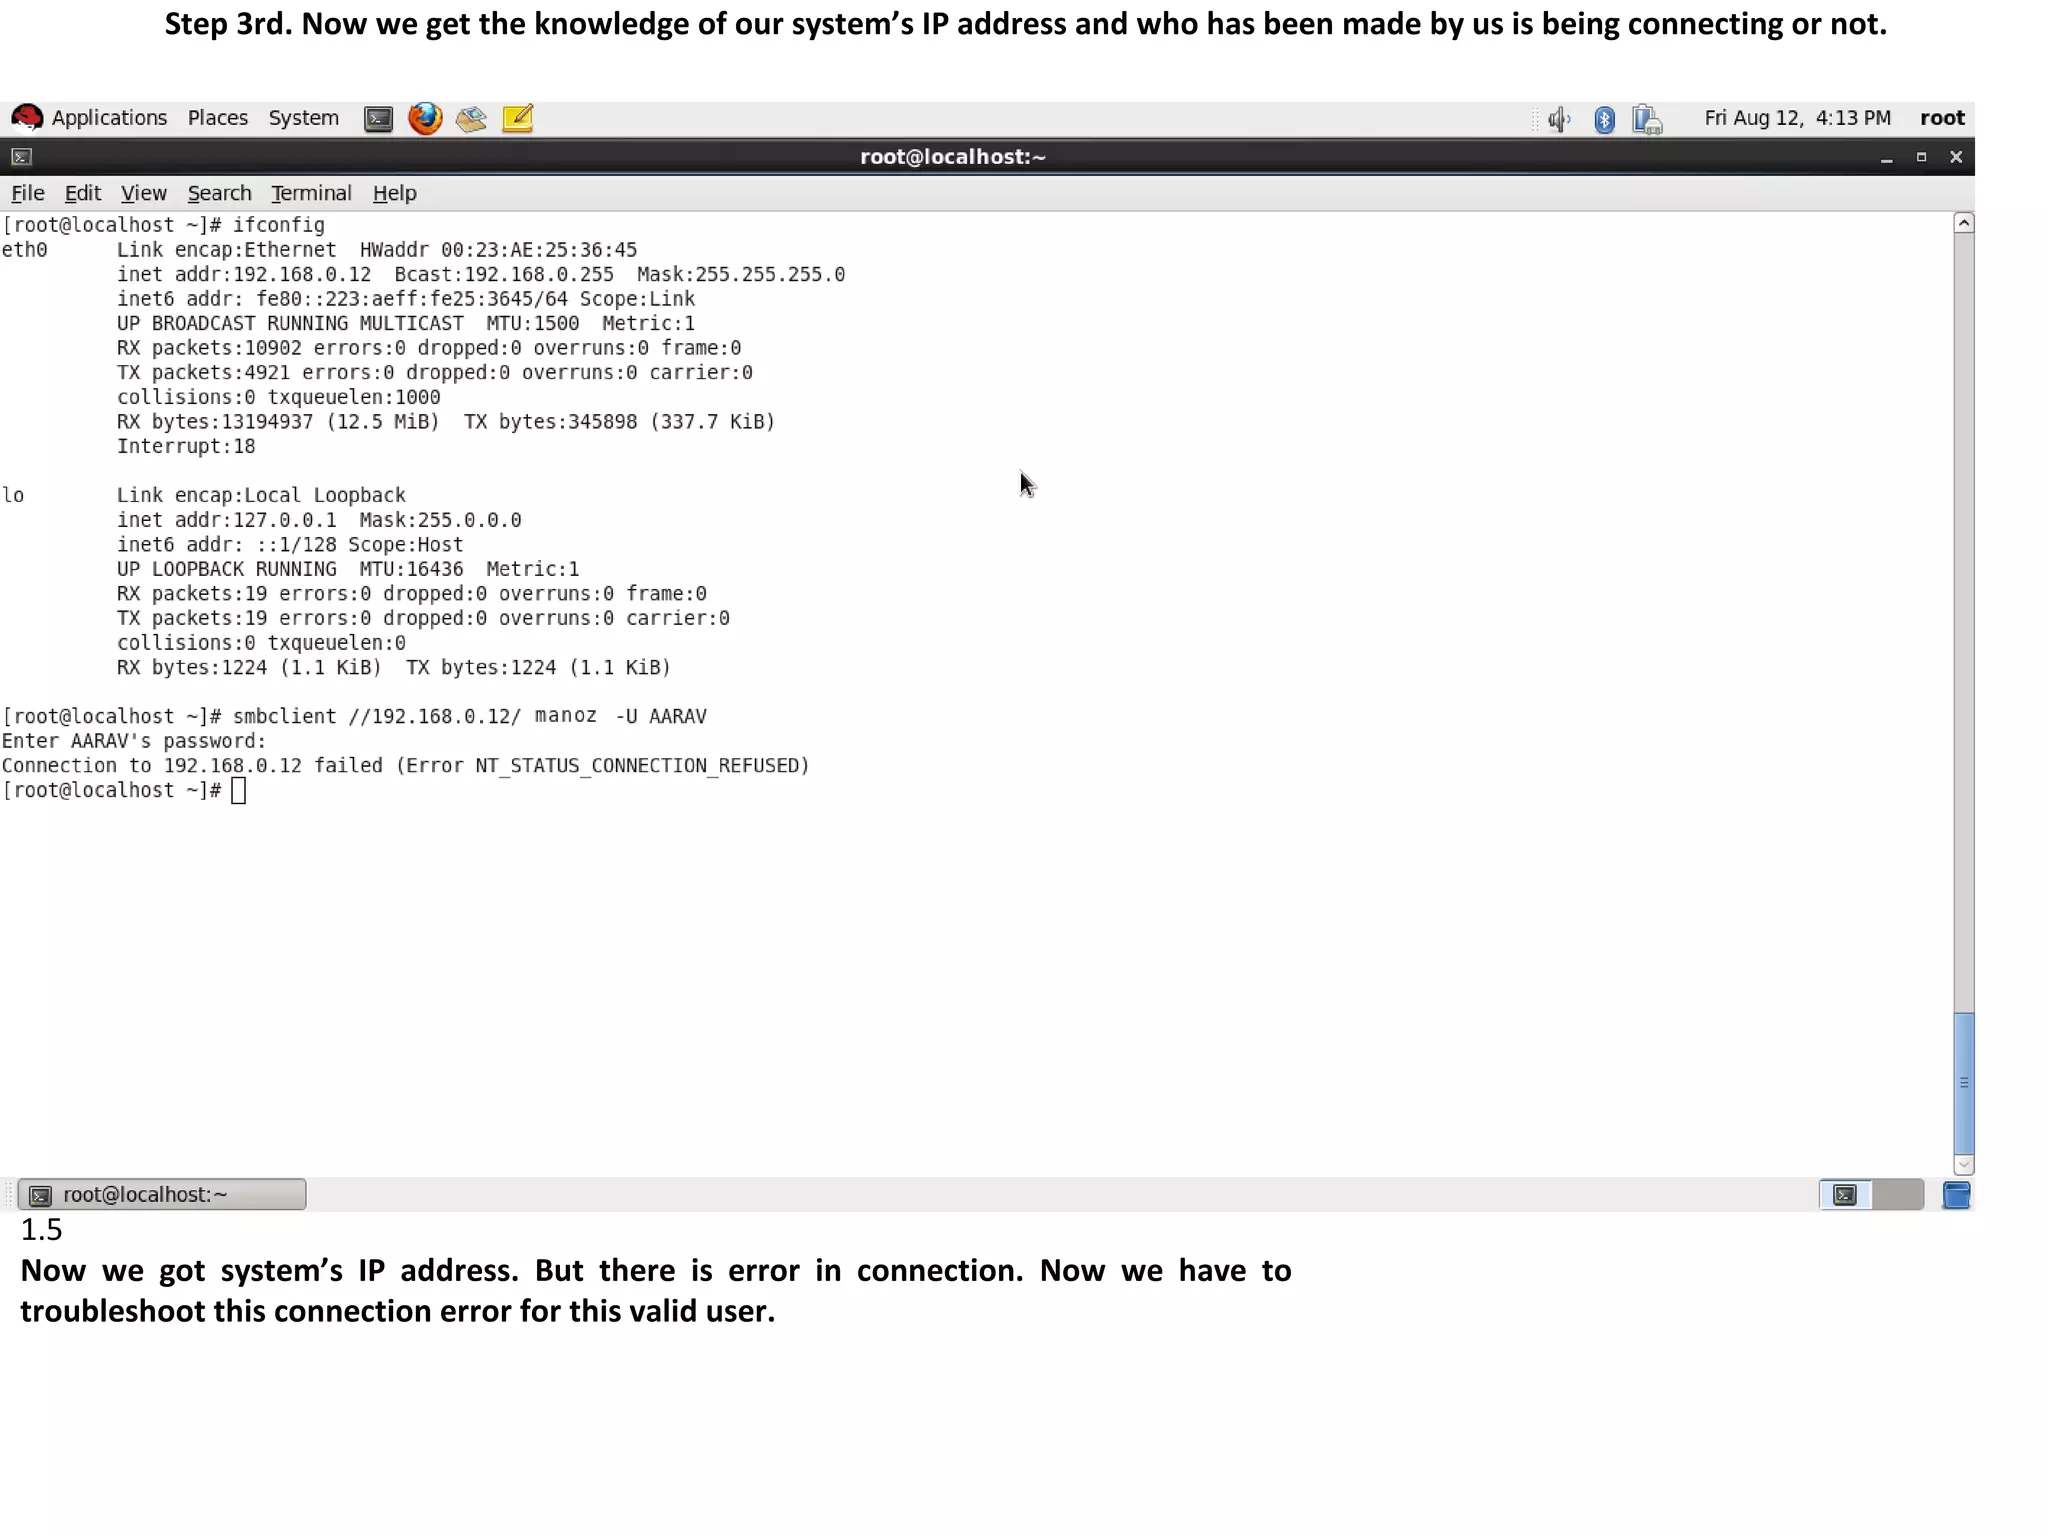
Task: Click root@localhost taskbar window button
Action: point(162,1194)
